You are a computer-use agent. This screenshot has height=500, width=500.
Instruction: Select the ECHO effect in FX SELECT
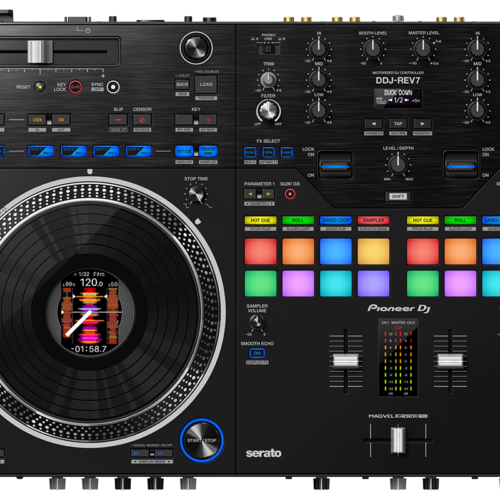tap(250, 152)
